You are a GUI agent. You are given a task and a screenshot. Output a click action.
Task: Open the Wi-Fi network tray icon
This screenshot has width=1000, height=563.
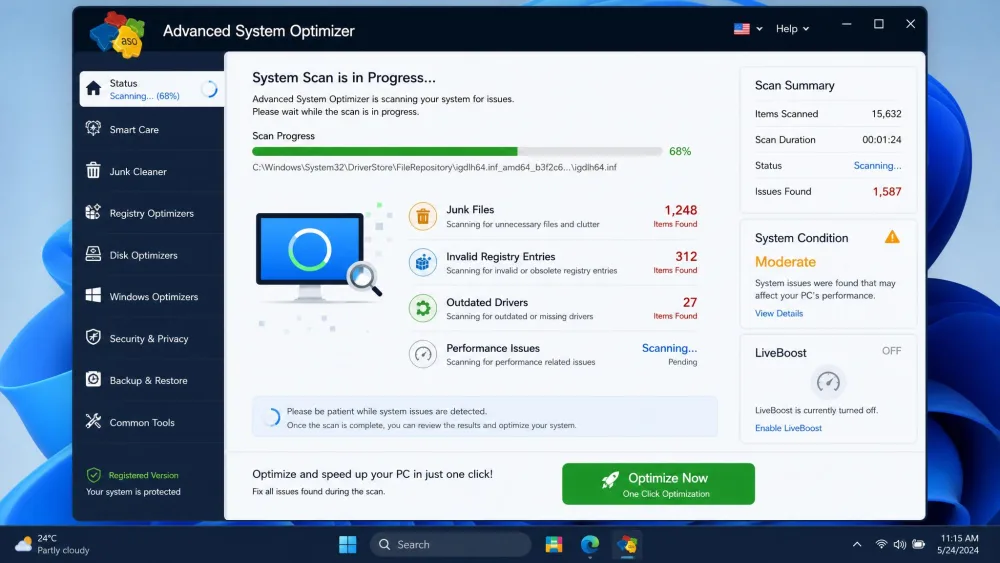tap(881, 545)
